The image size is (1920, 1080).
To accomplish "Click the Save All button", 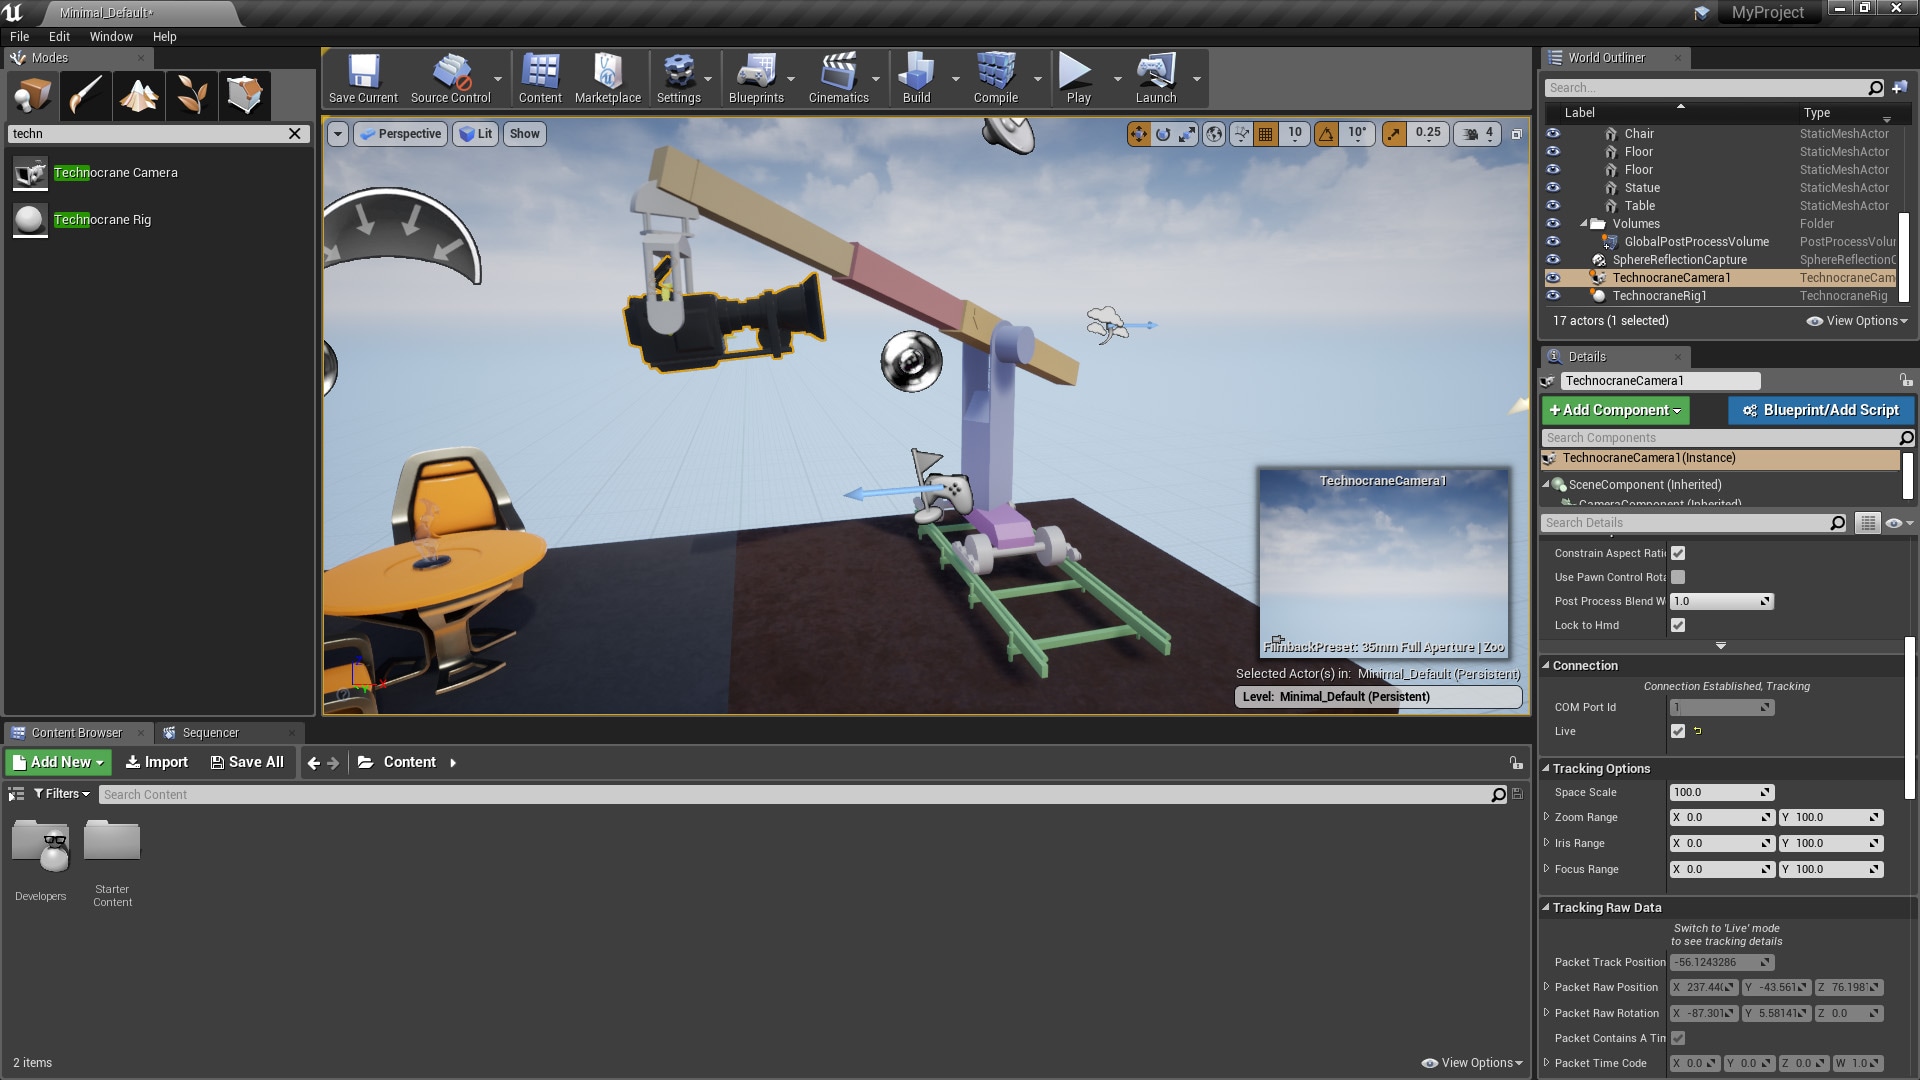I will (247, 762).
